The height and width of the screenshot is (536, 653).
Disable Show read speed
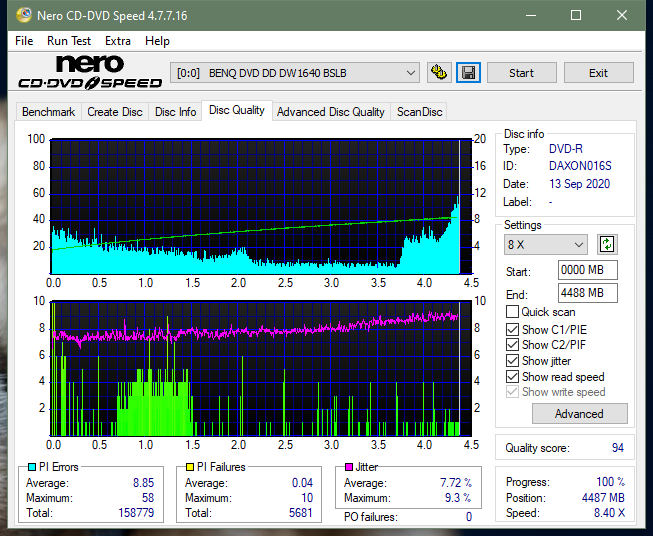click(x=512, y=376)
